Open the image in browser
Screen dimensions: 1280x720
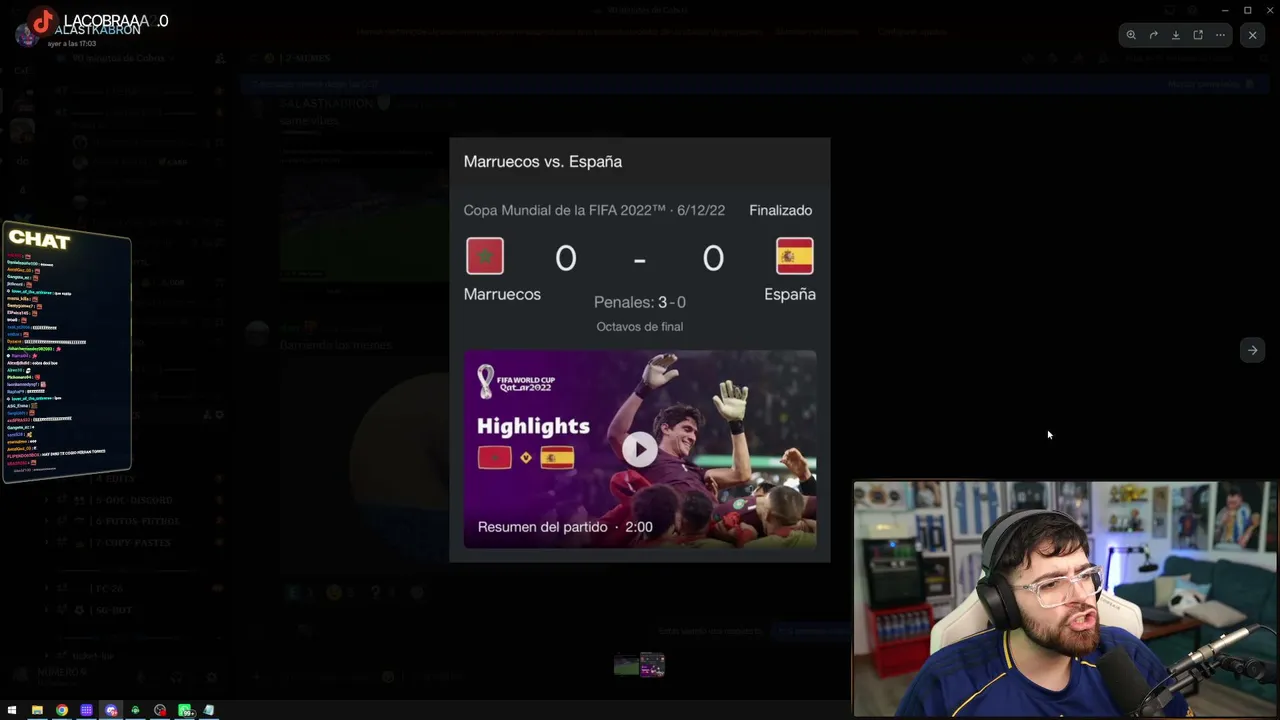pos(1198,35)
